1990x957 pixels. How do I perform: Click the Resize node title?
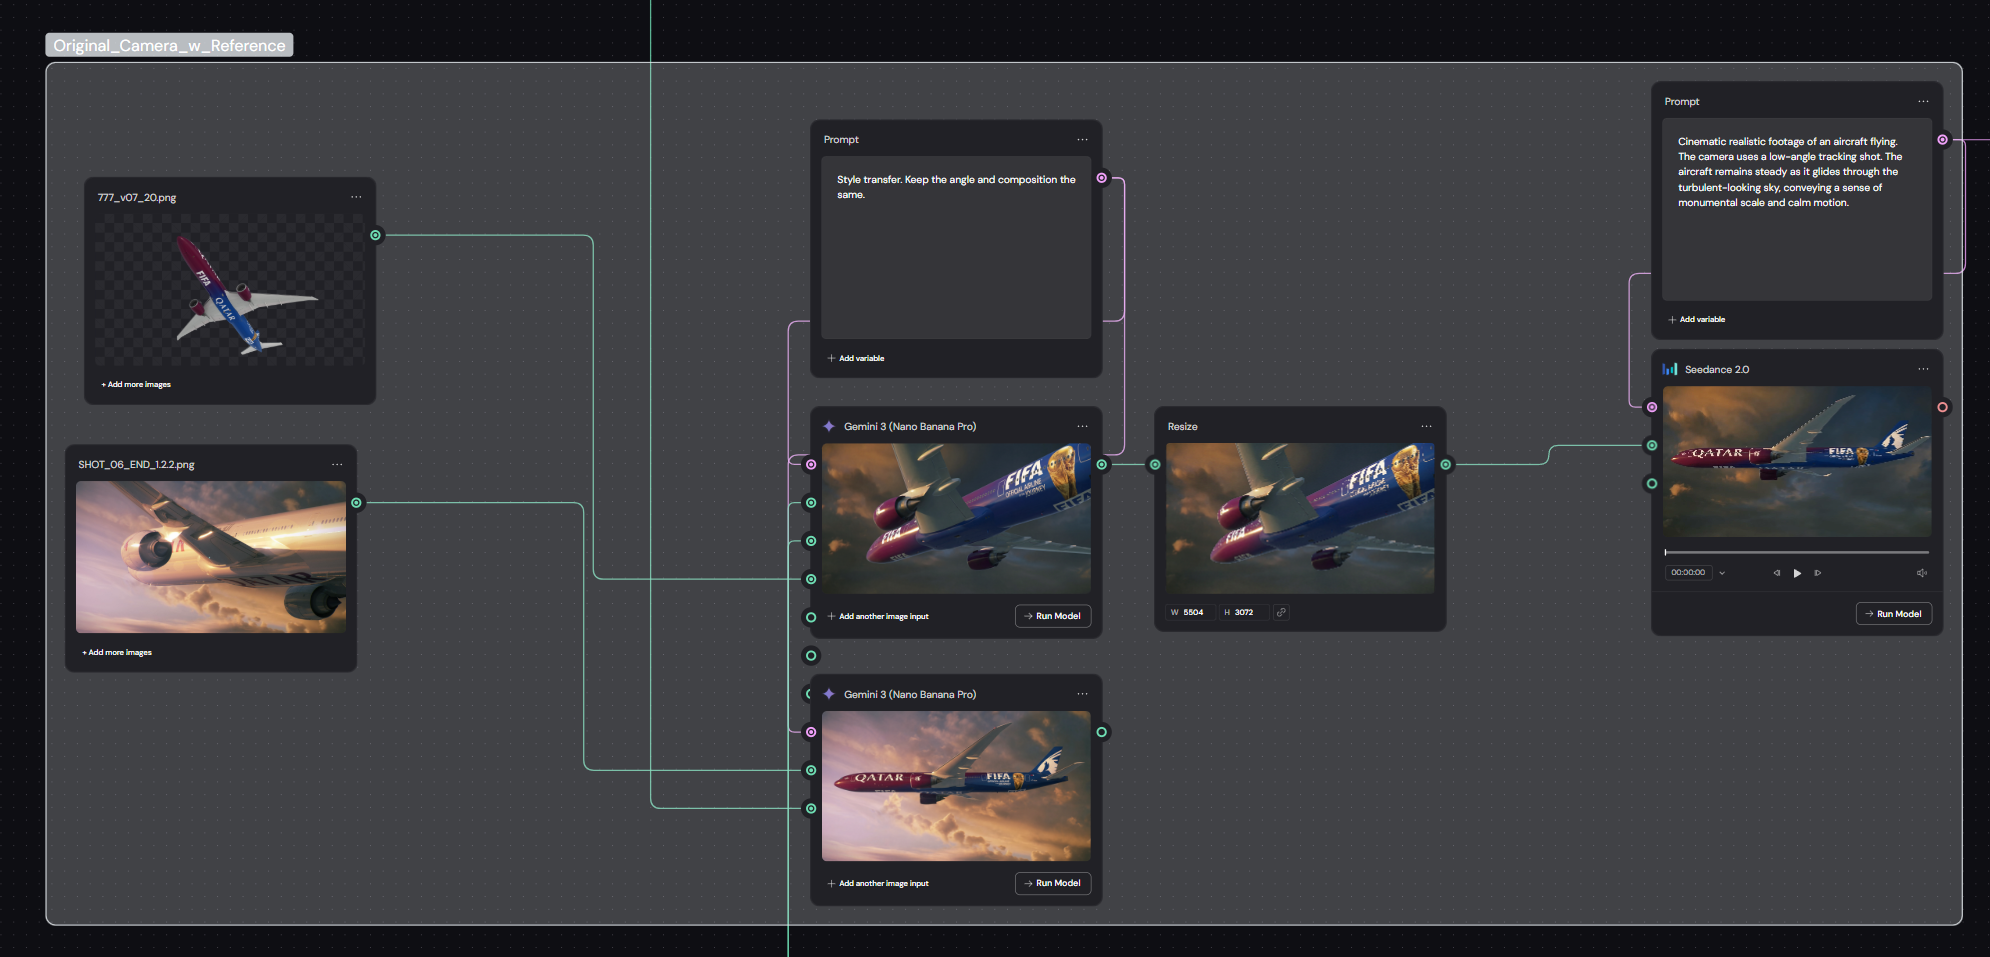point(1182,426)
